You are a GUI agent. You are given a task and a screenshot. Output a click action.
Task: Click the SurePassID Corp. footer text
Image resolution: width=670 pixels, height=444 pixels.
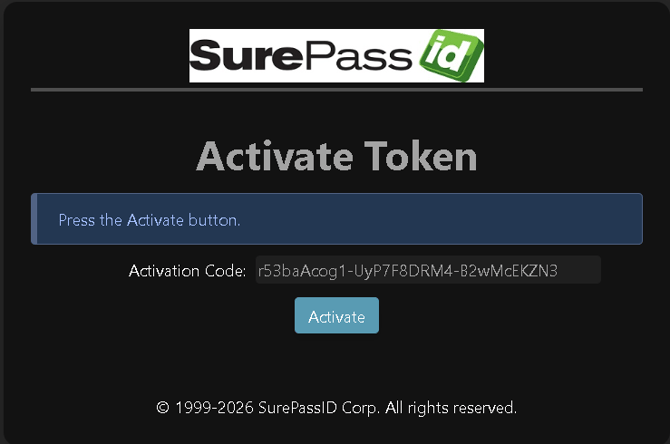[x=319, y=408]
